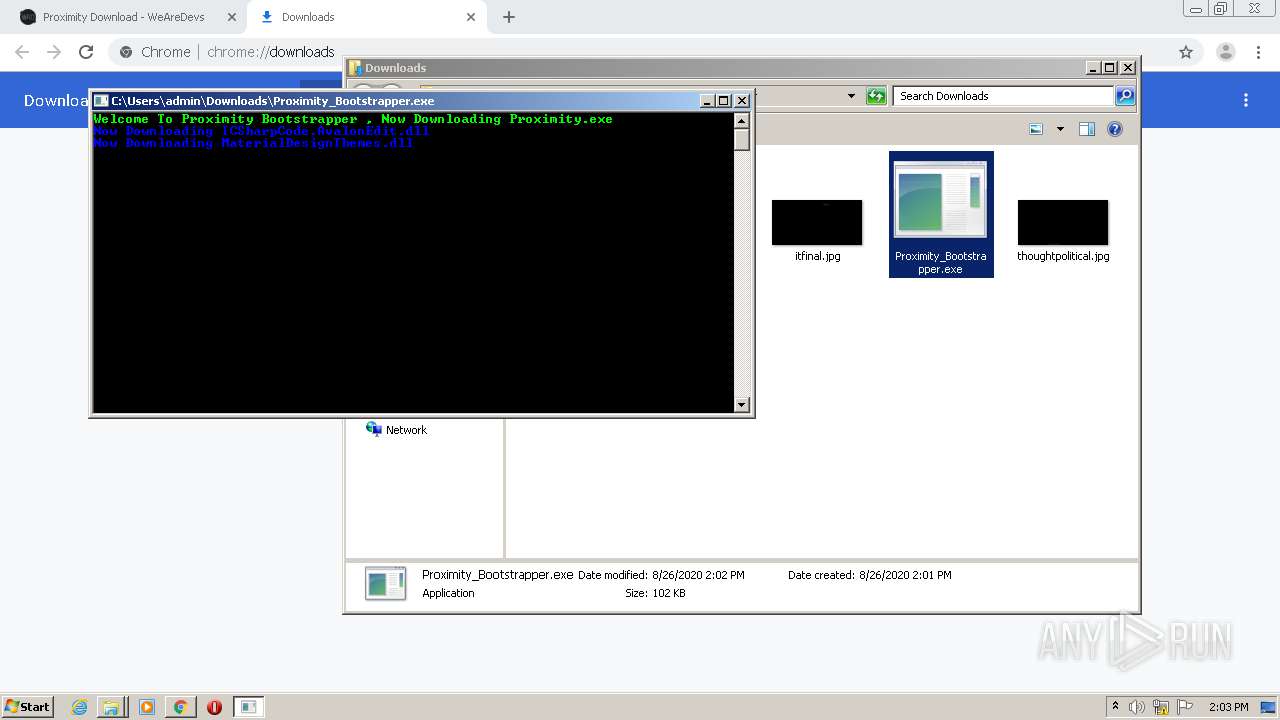1280x720 pixels.
Task: Close the Proximity Download - WeAreDevs tab
Action: click(x=232, y=17)
